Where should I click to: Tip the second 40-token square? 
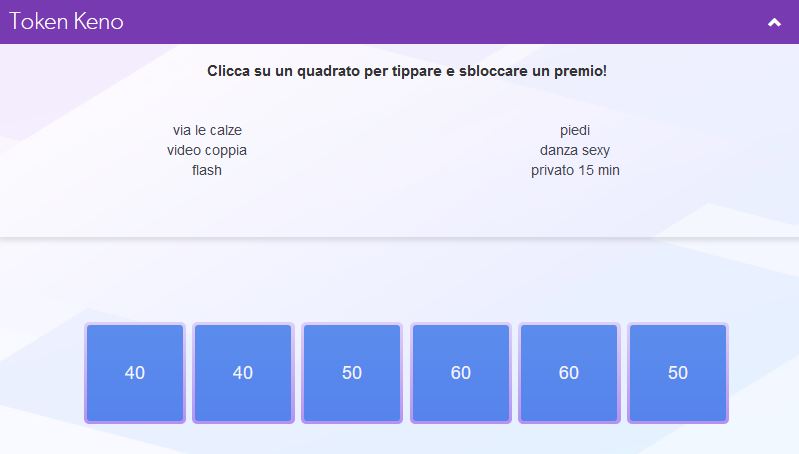coord(243,373)
